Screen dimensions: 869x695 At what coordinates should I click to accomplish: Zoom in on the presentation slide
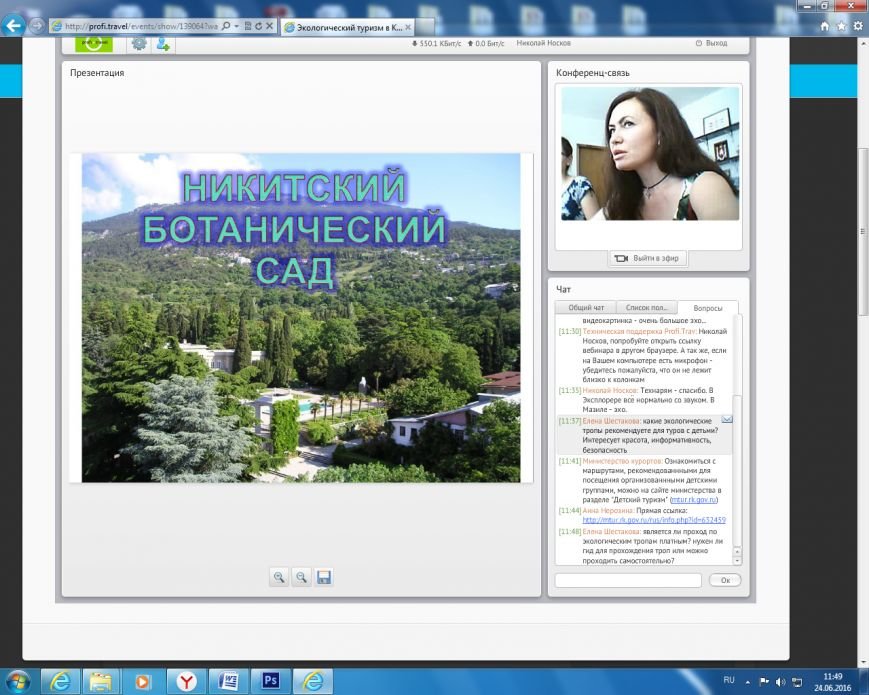(x=279, y=577)
